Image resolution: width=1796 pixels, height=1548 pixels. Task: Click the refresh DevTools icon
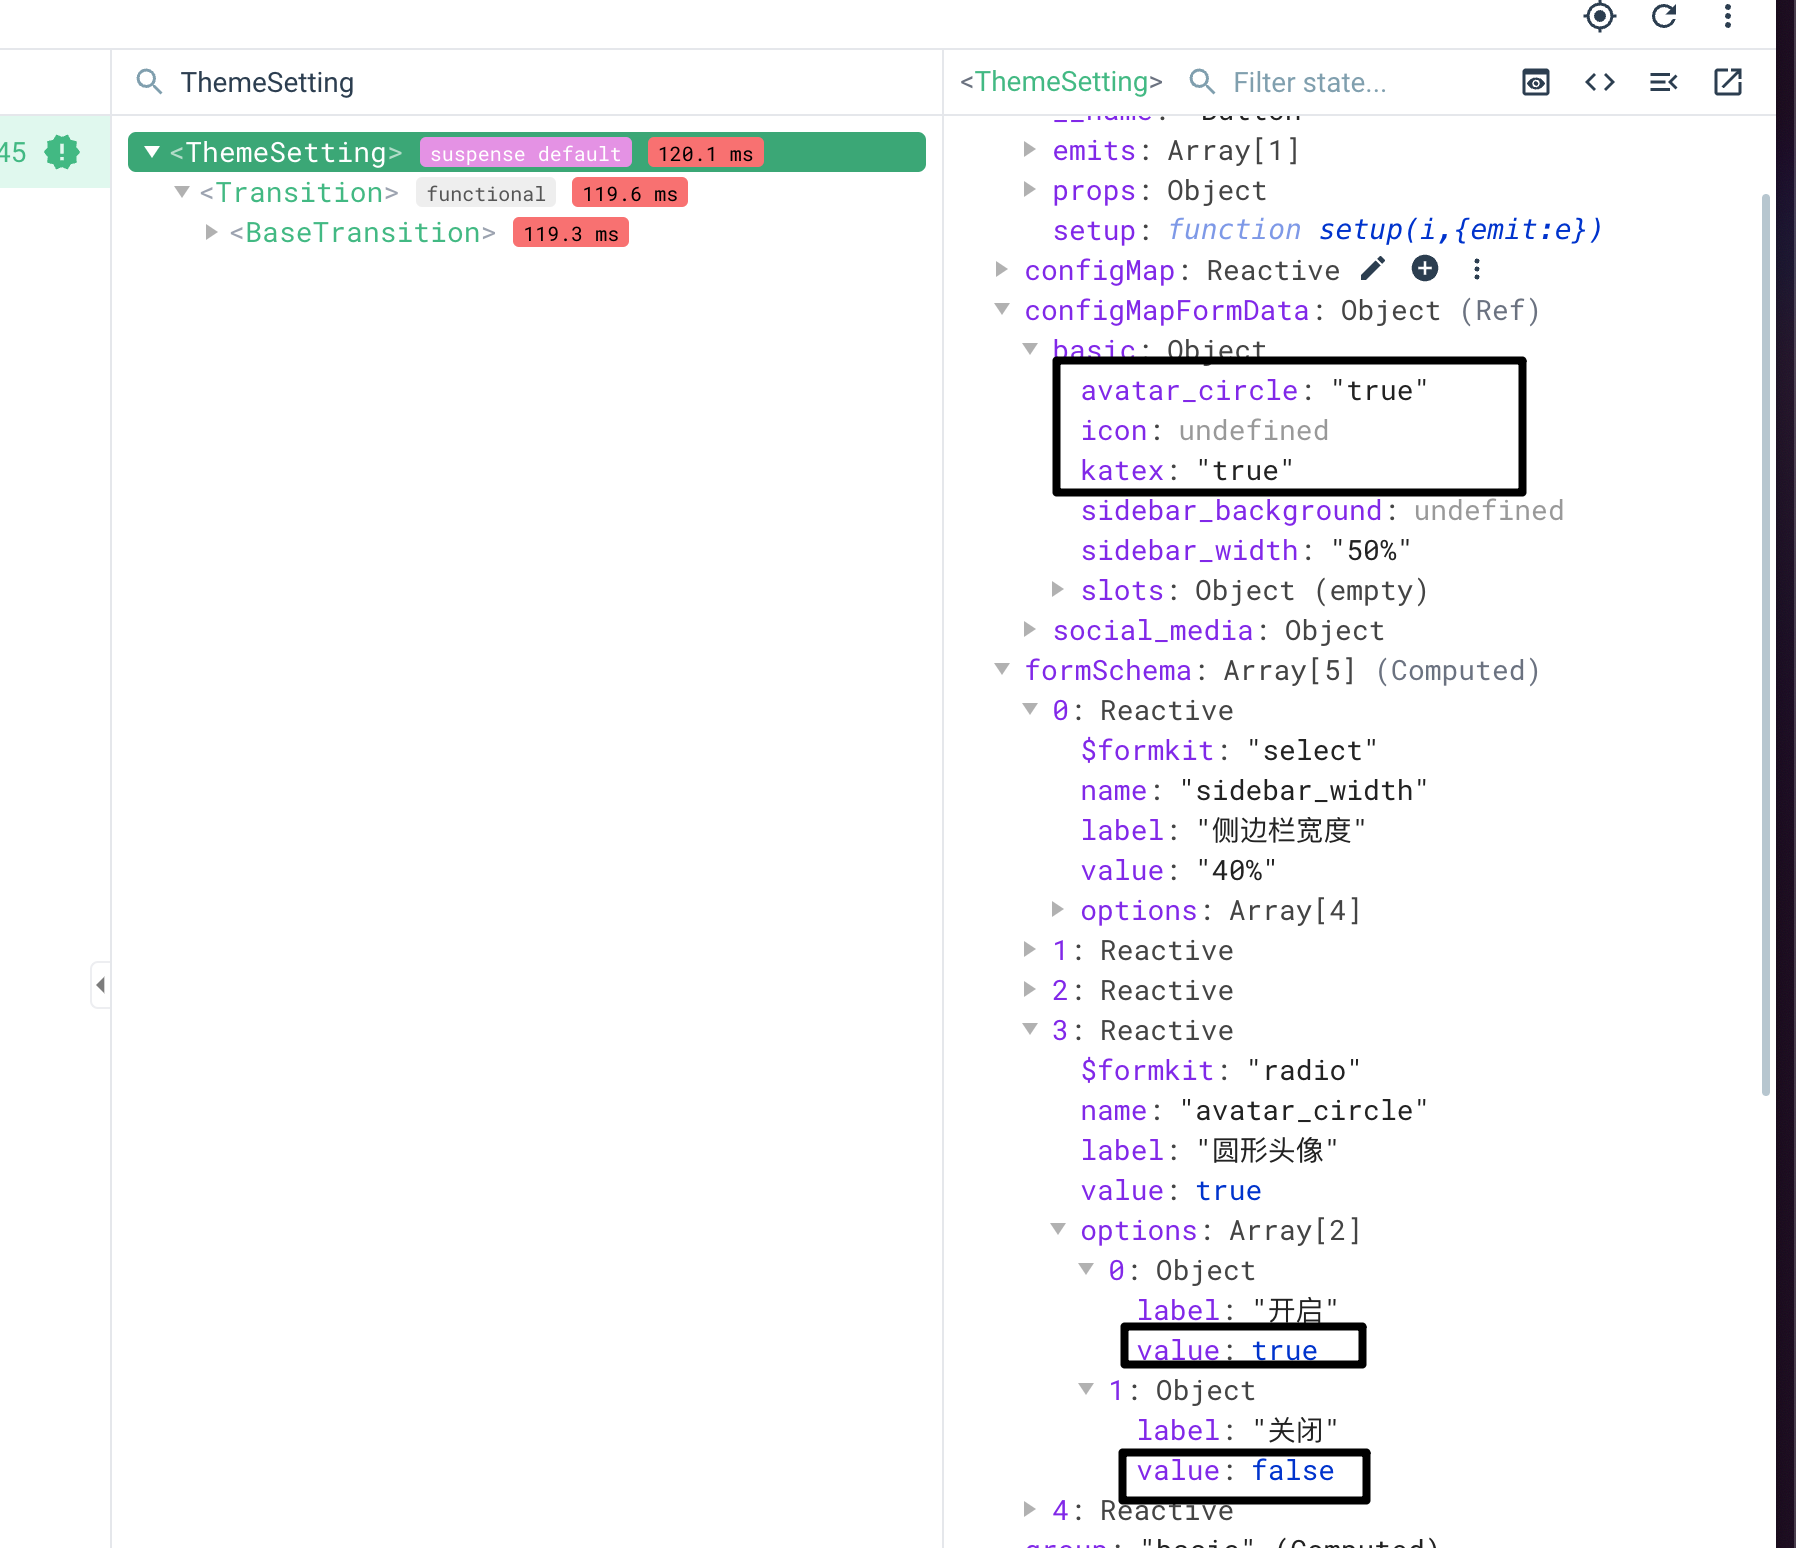tap(1664, 17)
